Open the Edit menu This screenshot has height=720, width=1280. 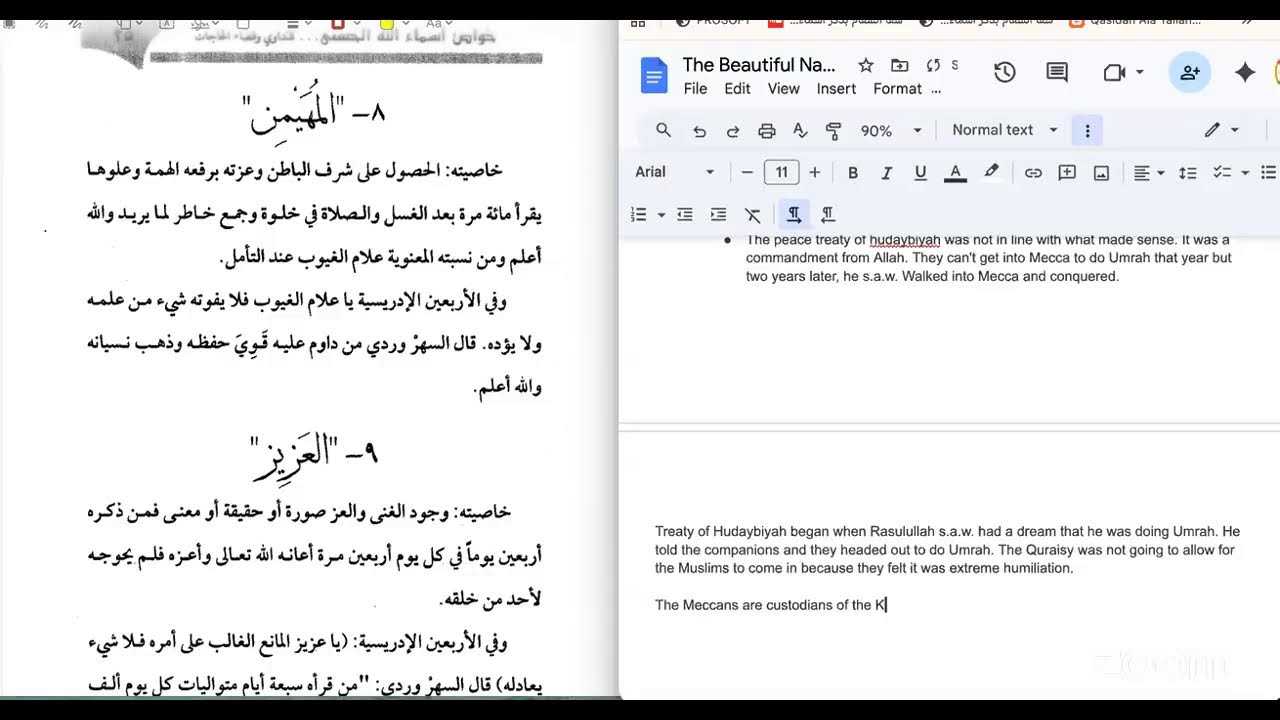click(737, 89)
